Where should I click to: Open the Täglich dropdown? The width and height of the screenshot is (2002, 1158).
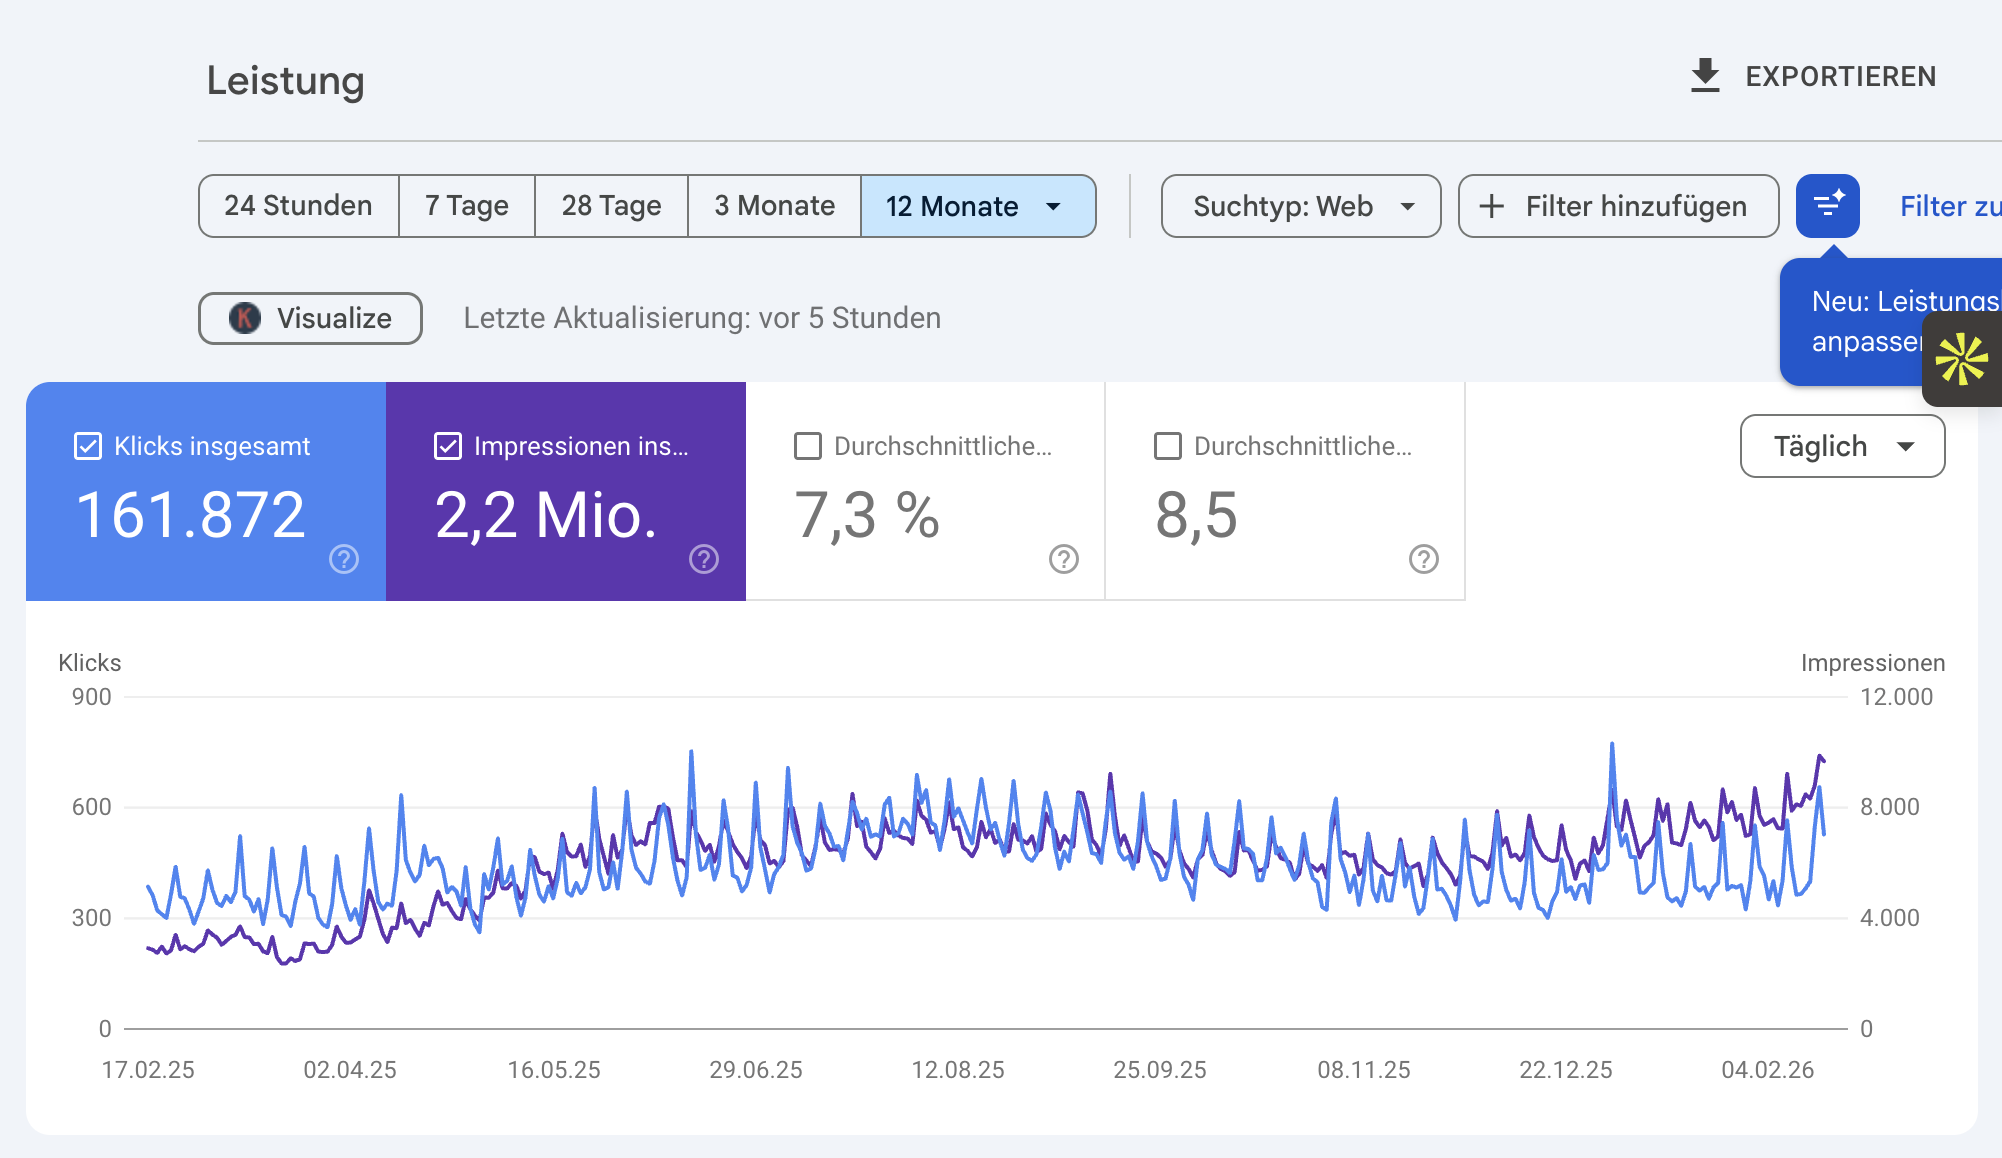click(1841, 446)
